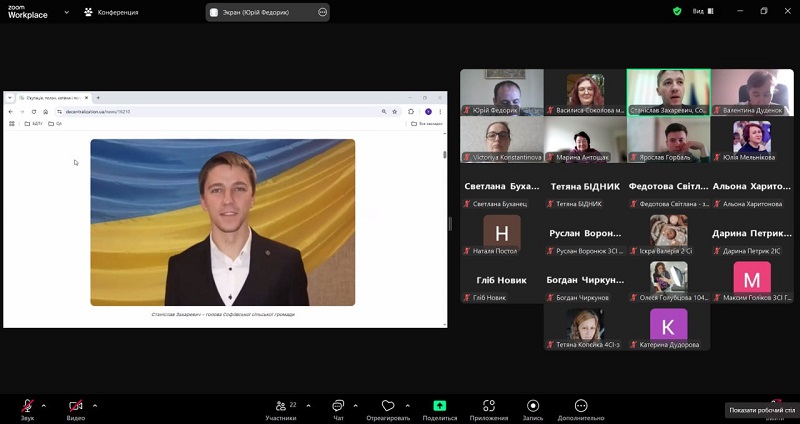The image size is (800, 424).
Task: Select Богдан Чиркунов participant tile
Action: [x=585, y=280]
